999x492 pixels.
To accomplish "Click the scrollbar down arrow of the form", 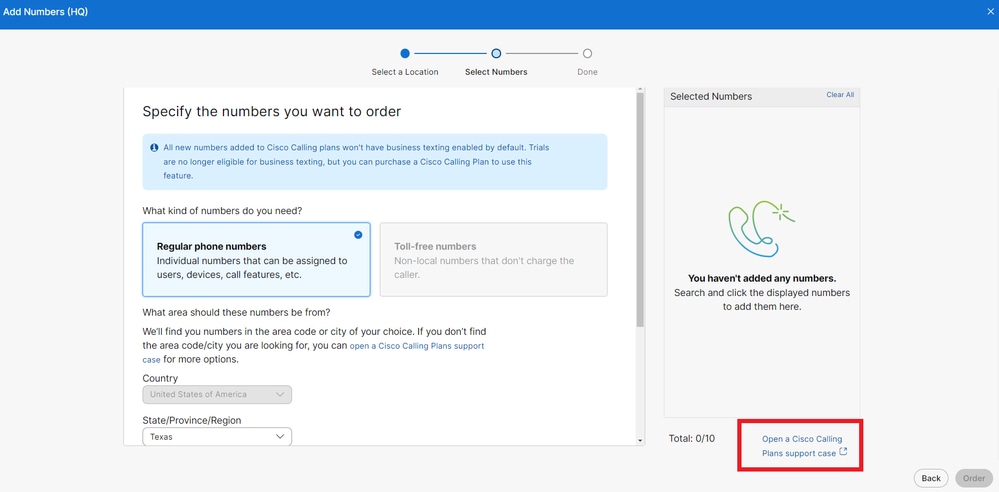I will click(x=640, y=440).
